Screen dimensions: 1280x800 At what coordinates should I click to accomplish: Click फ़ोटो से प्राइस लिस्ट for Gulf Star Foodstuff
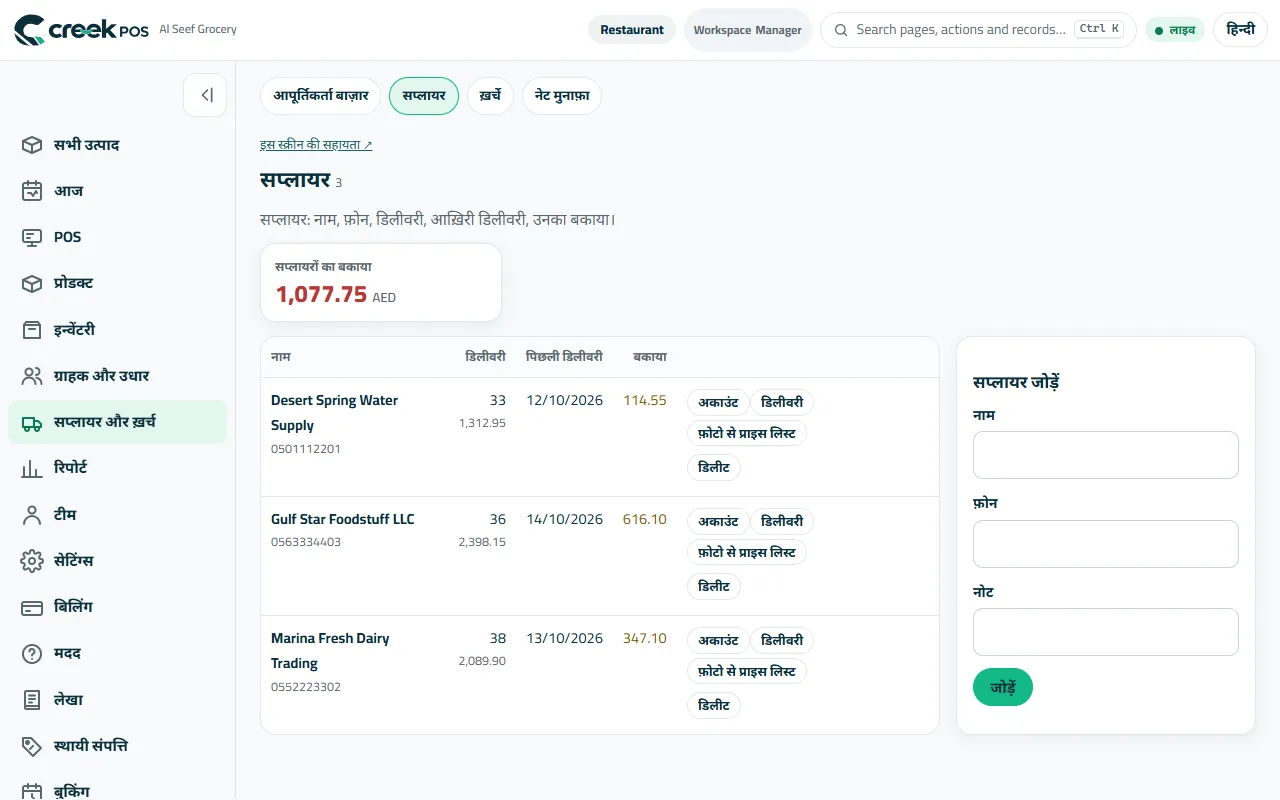click(747, 552)
